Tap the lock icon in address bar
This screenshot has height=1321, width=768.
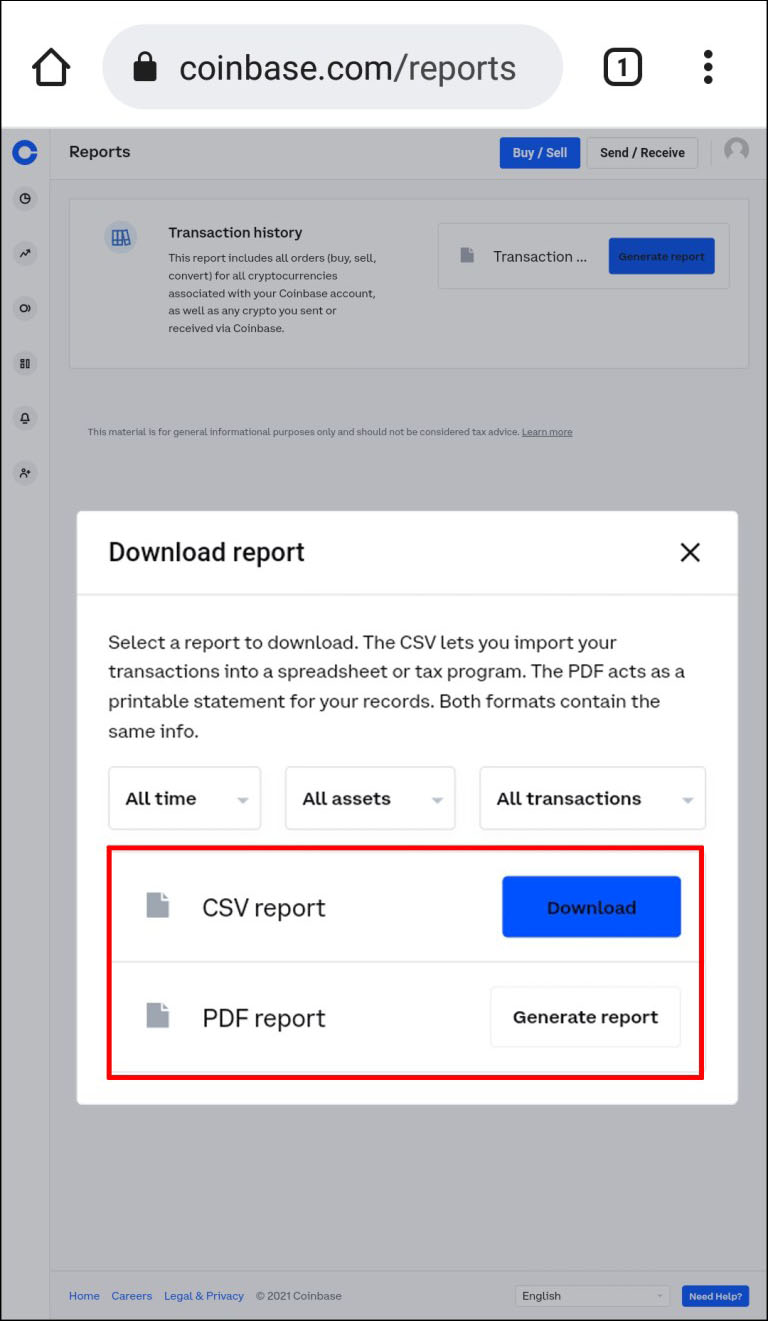coord(145,67)
